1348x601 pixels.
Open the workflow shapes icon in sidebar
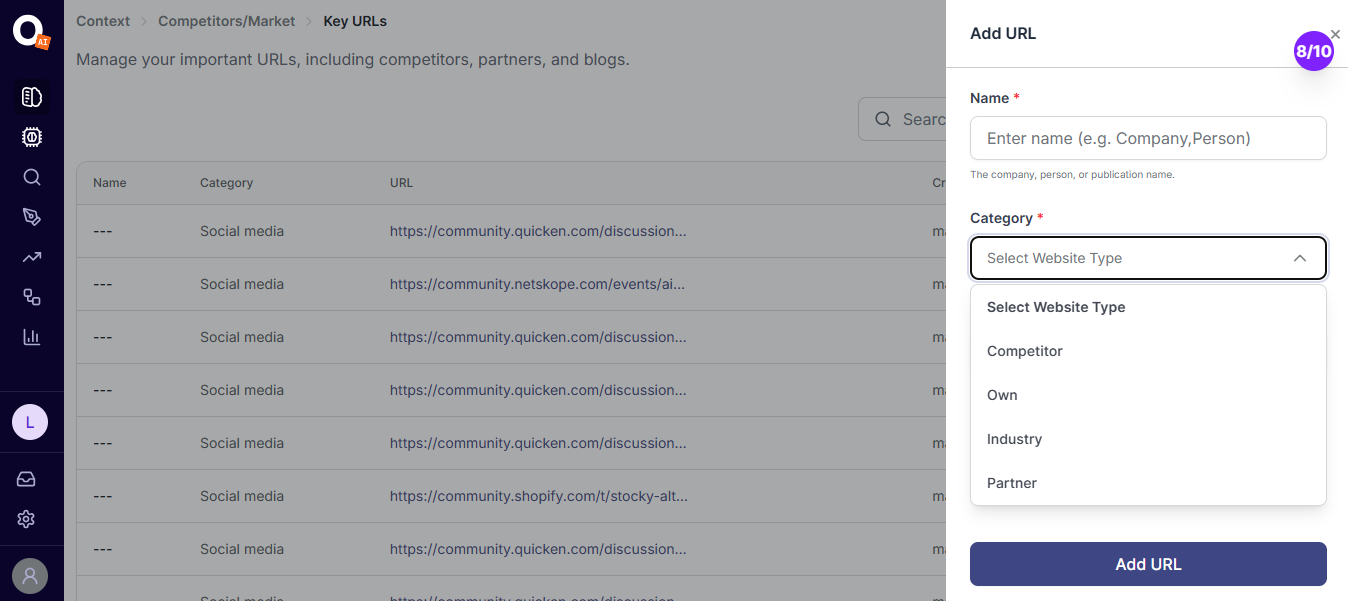pos(32,297)
